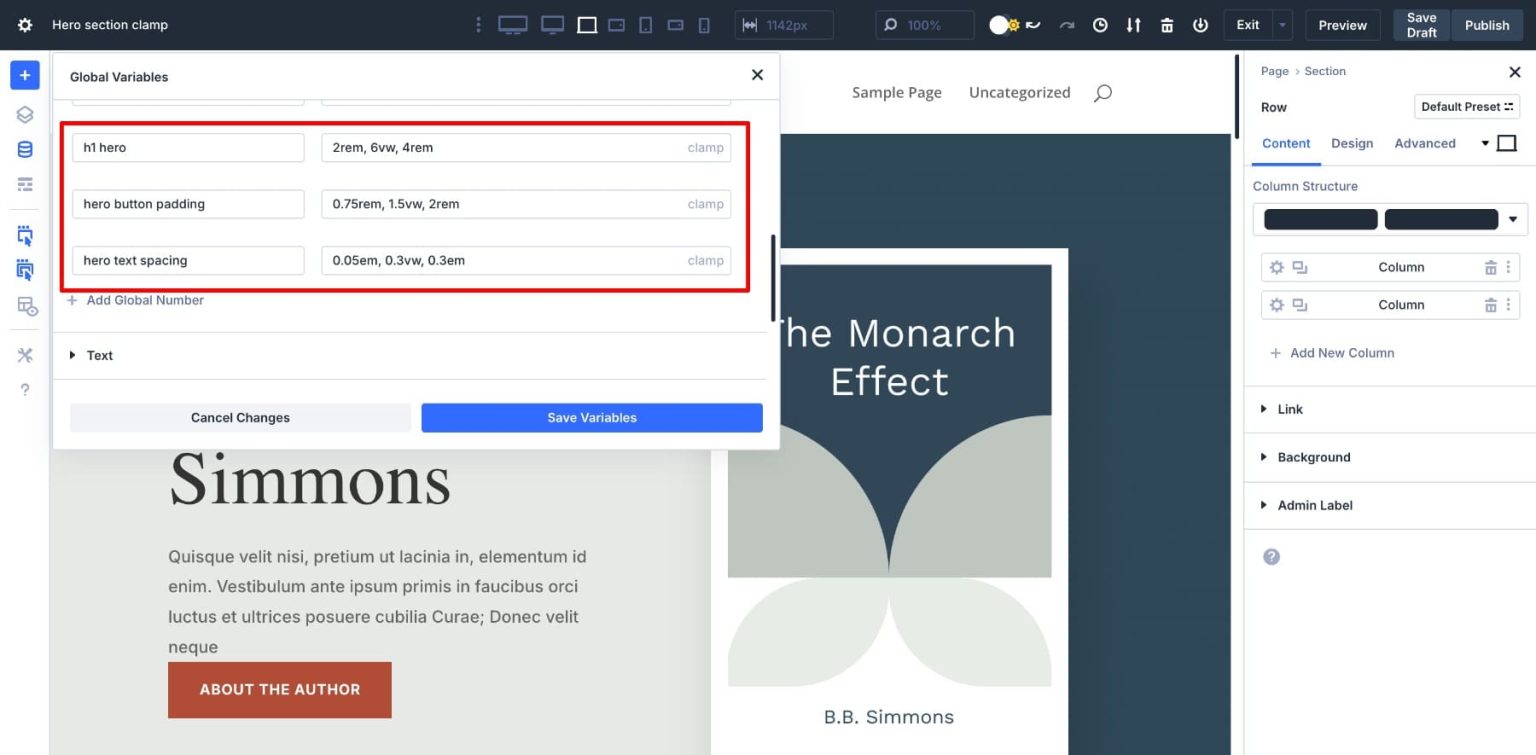The image size is (1536, 755).
Task: Select the Advanced tab in Row settings
Action: pyautogui.click(x=1424, y=143)
